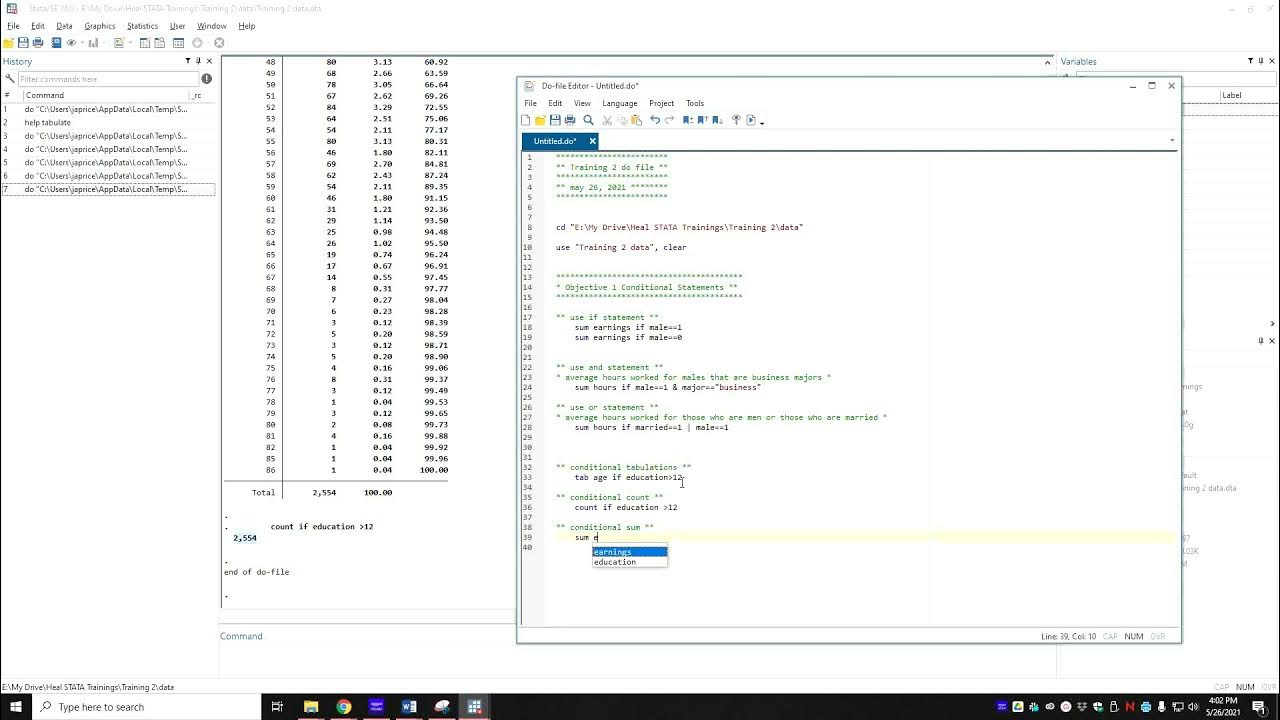This screenshot has height=720, width=1280.
Task: Print results with main toolbar printer icon
Action: coord(38,43)
